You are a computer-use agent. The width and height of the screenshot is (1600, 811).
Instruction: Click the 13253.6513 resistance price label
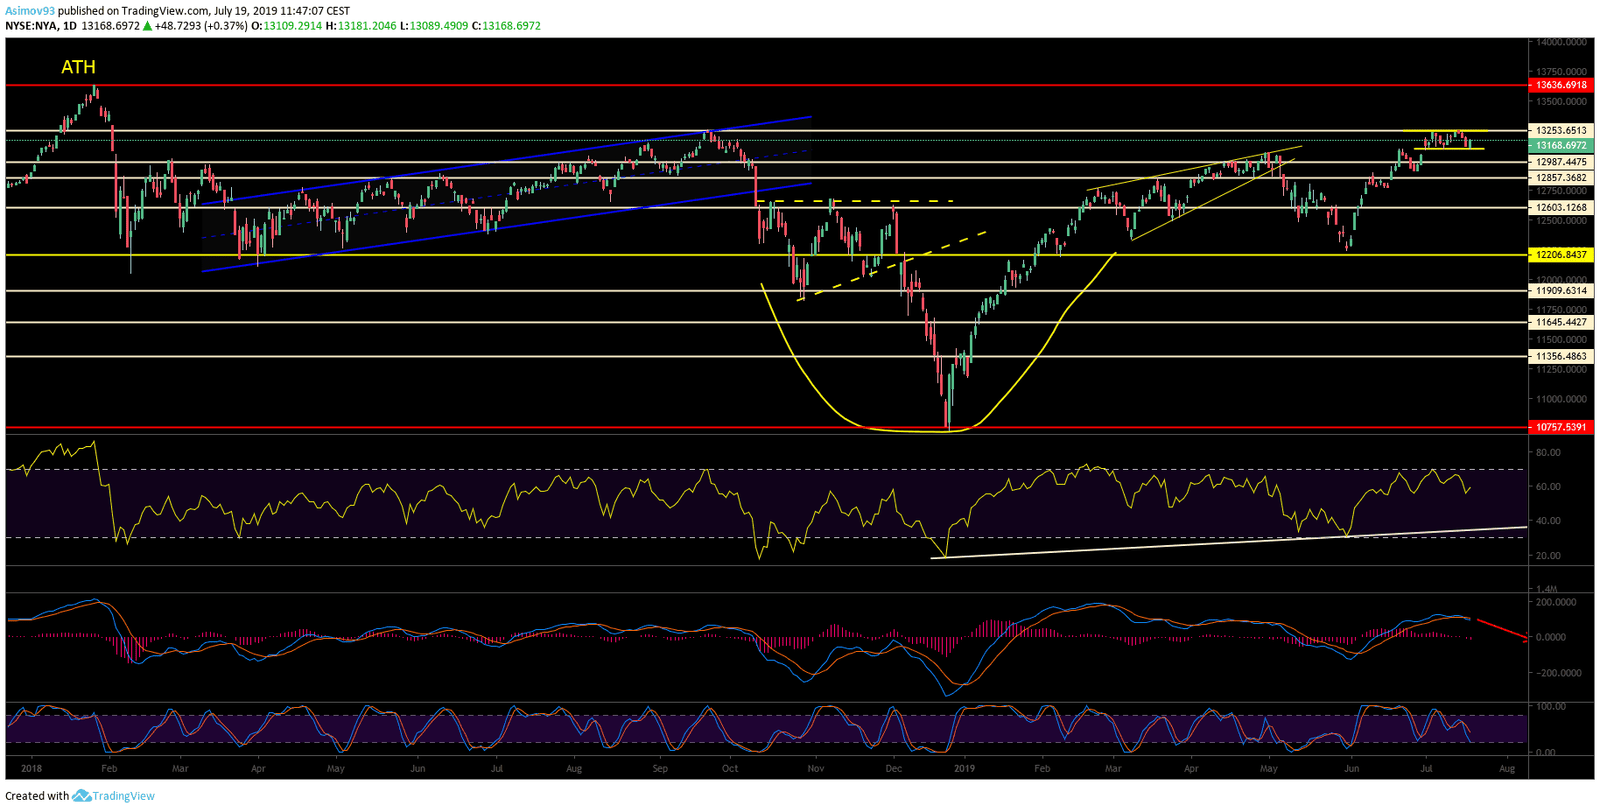coord(1561,131)
